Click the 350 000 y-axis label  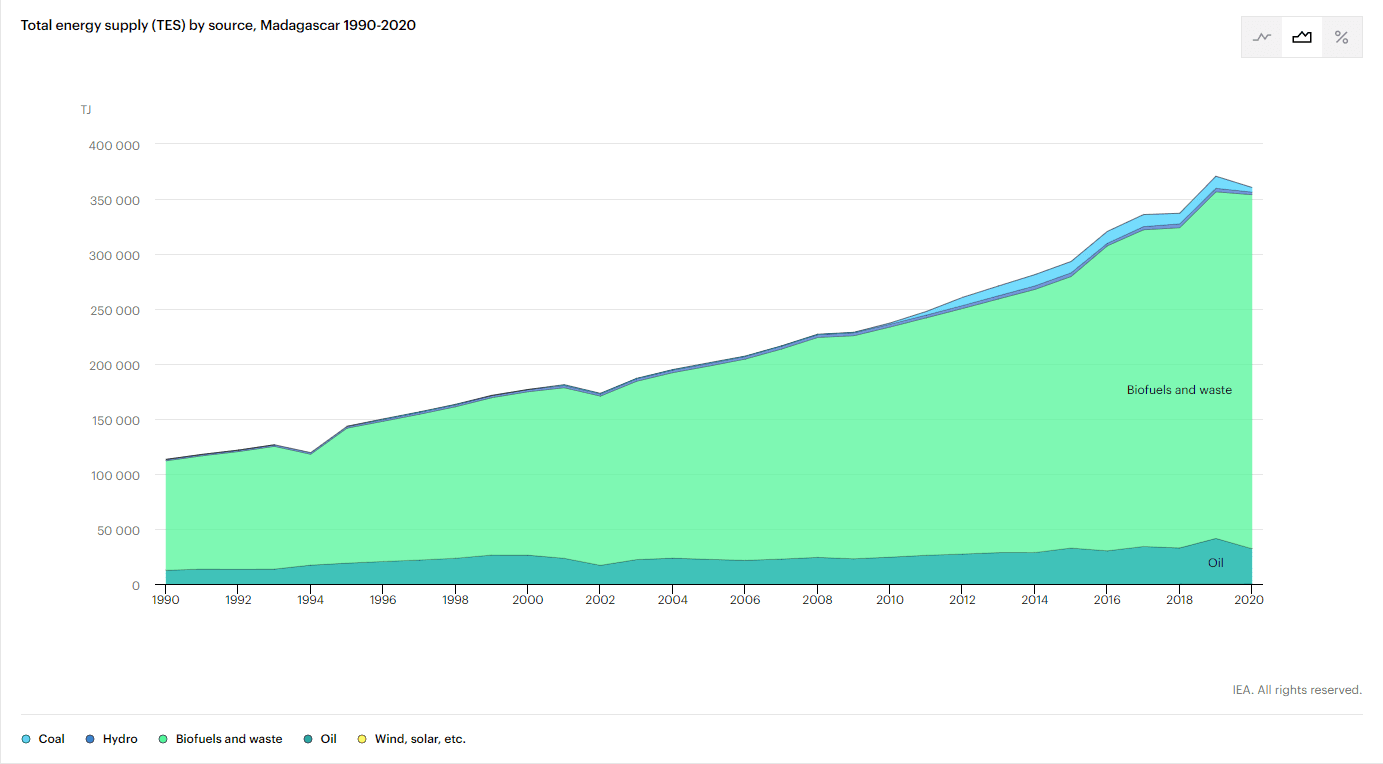(x=115, y=200)
